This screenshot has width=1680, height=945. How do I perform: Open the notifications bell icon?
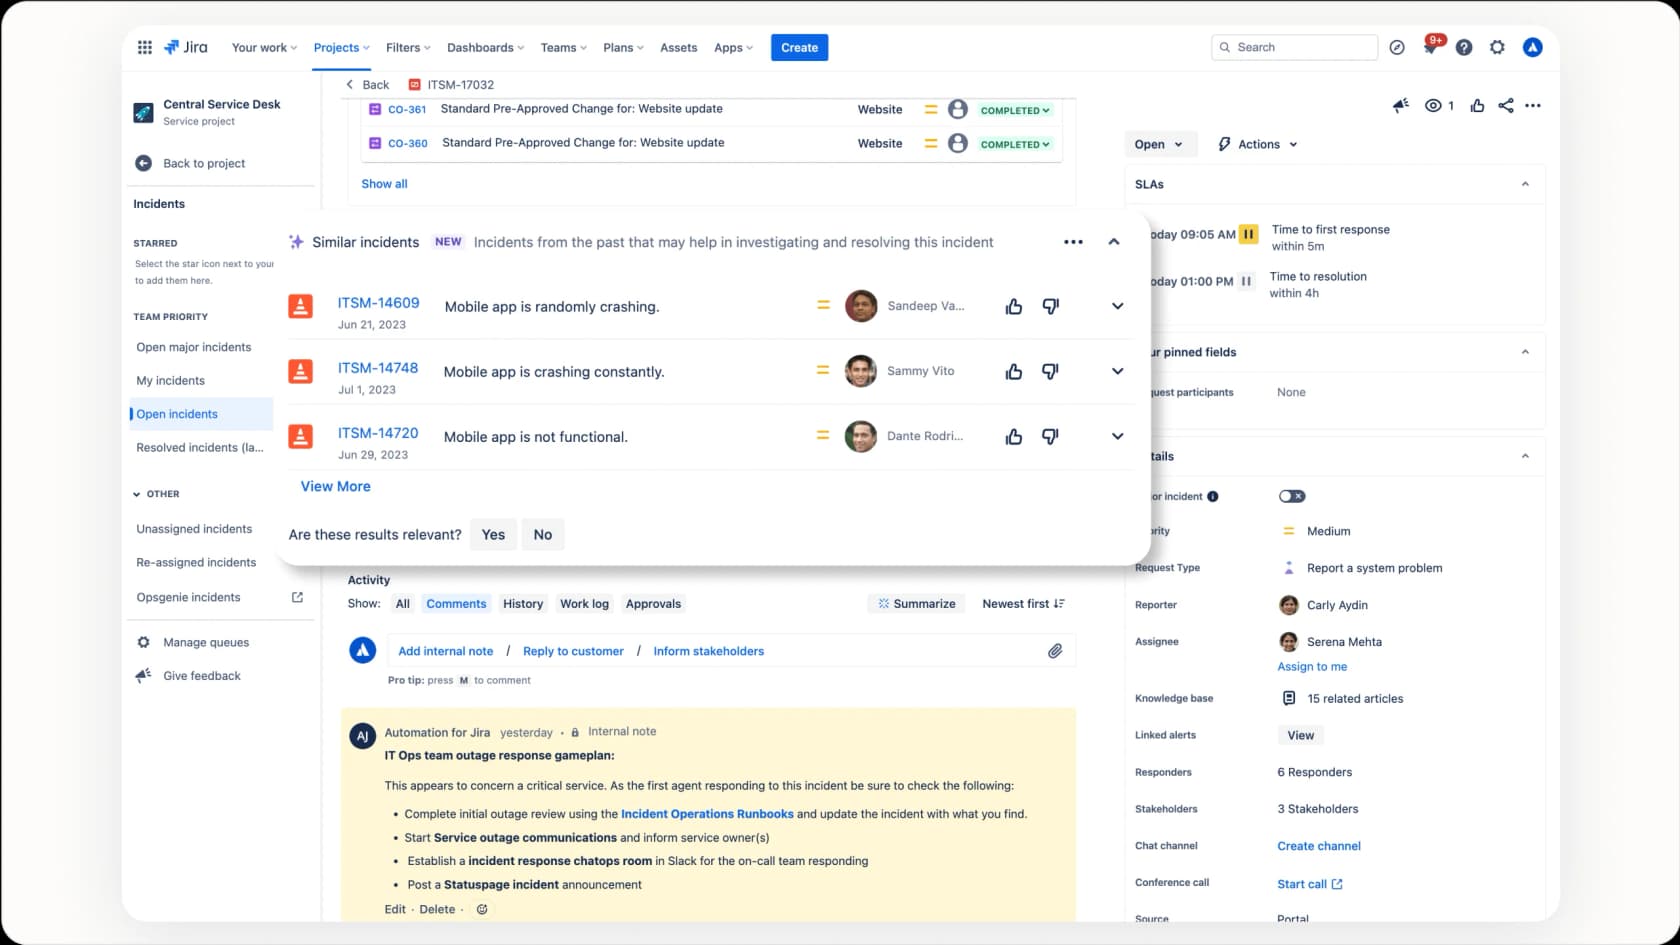1430,47
